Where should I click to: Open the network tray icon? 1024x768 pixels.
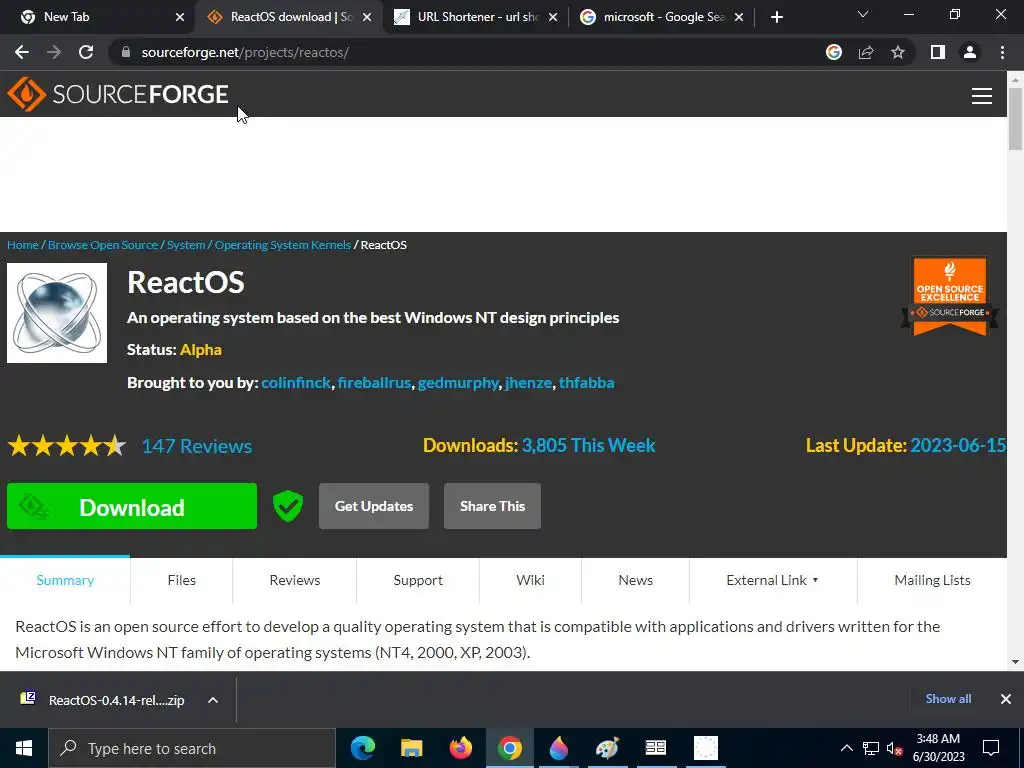[871, 748]
